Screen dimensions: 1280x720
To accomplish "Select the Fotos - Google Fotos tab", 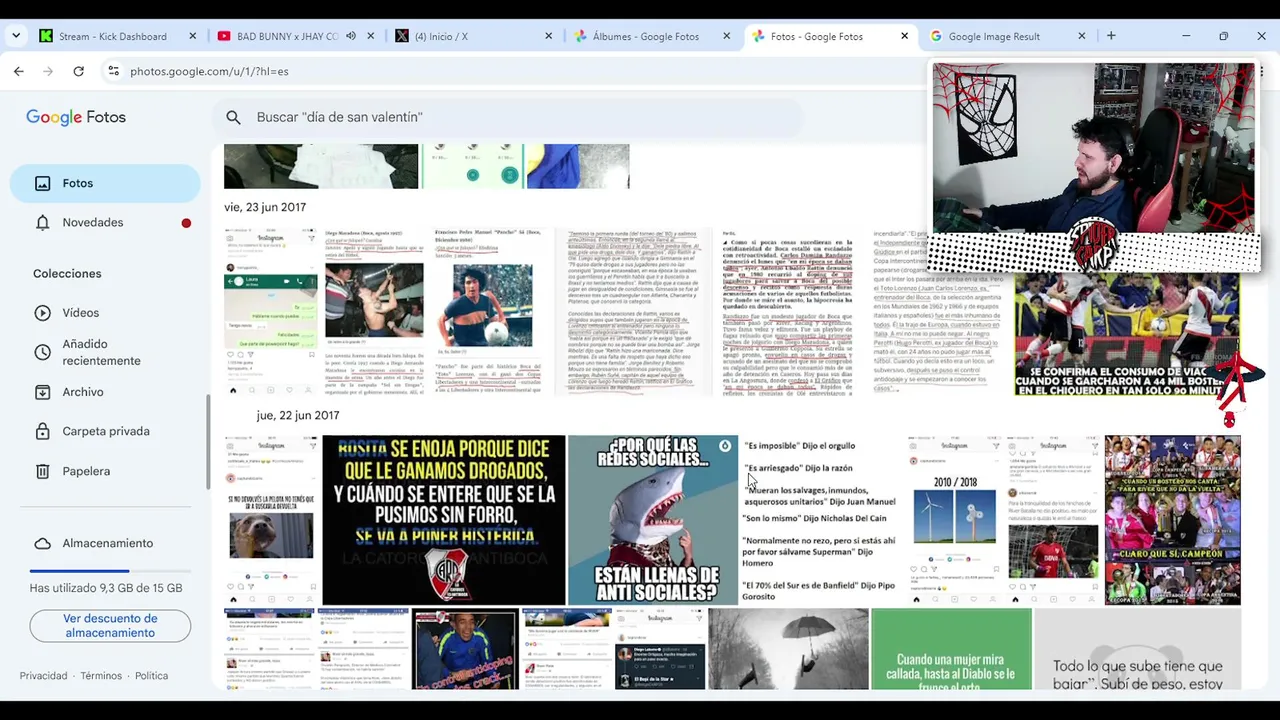I will 830,36.
